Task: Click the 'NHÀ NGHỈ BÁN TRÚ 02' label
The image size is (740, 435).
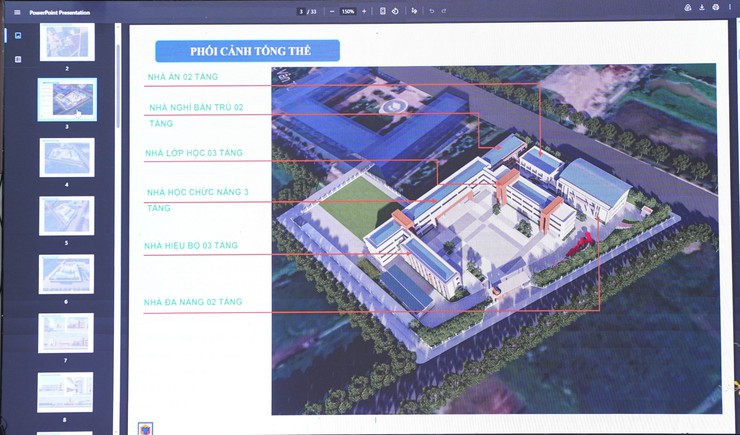Action: point(196,108)
